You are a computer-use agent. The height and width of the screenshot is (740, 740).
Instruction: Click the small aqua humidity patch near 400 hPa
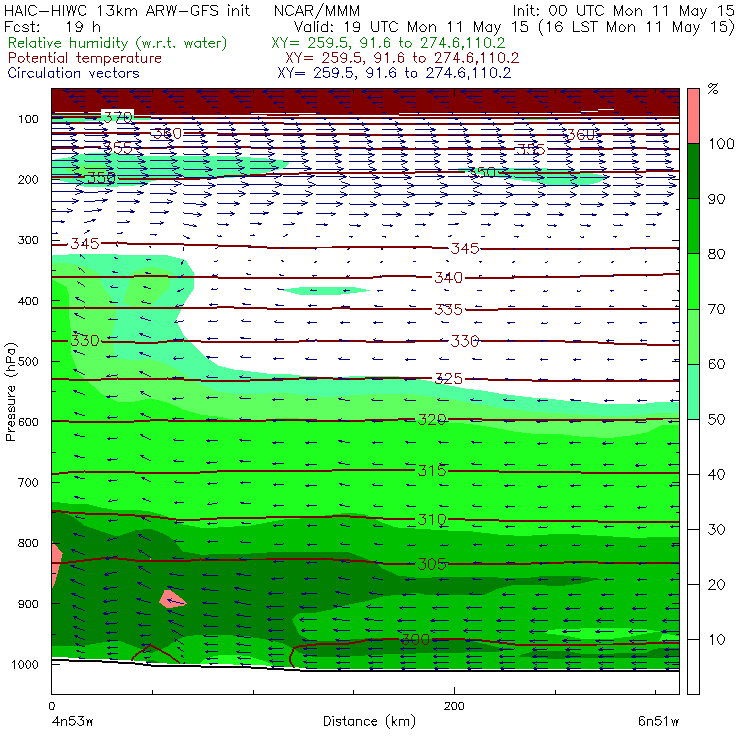click(x=327, y=291)
